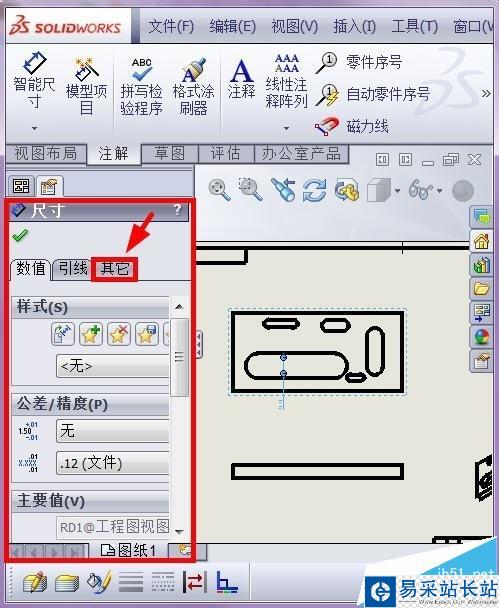The width and height of the screenshot is (499, 608).
Task: Open the File (文件) menu
Action: 171,27
